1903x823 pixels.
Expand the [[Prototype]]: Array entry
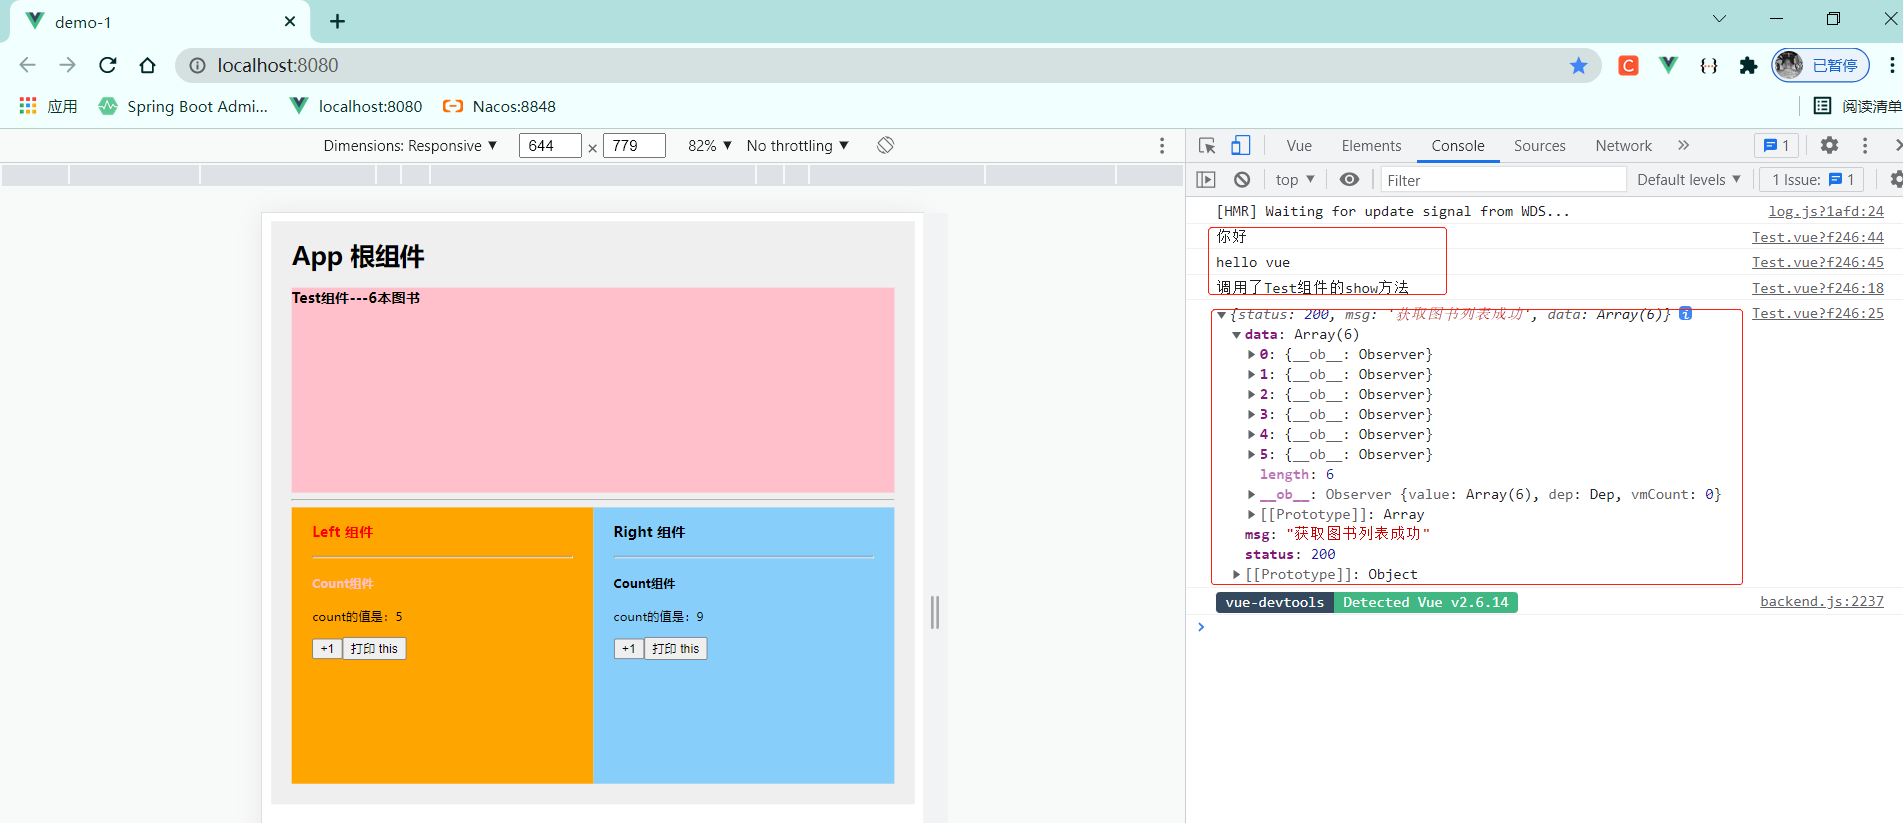click(x=1251, y=515)
